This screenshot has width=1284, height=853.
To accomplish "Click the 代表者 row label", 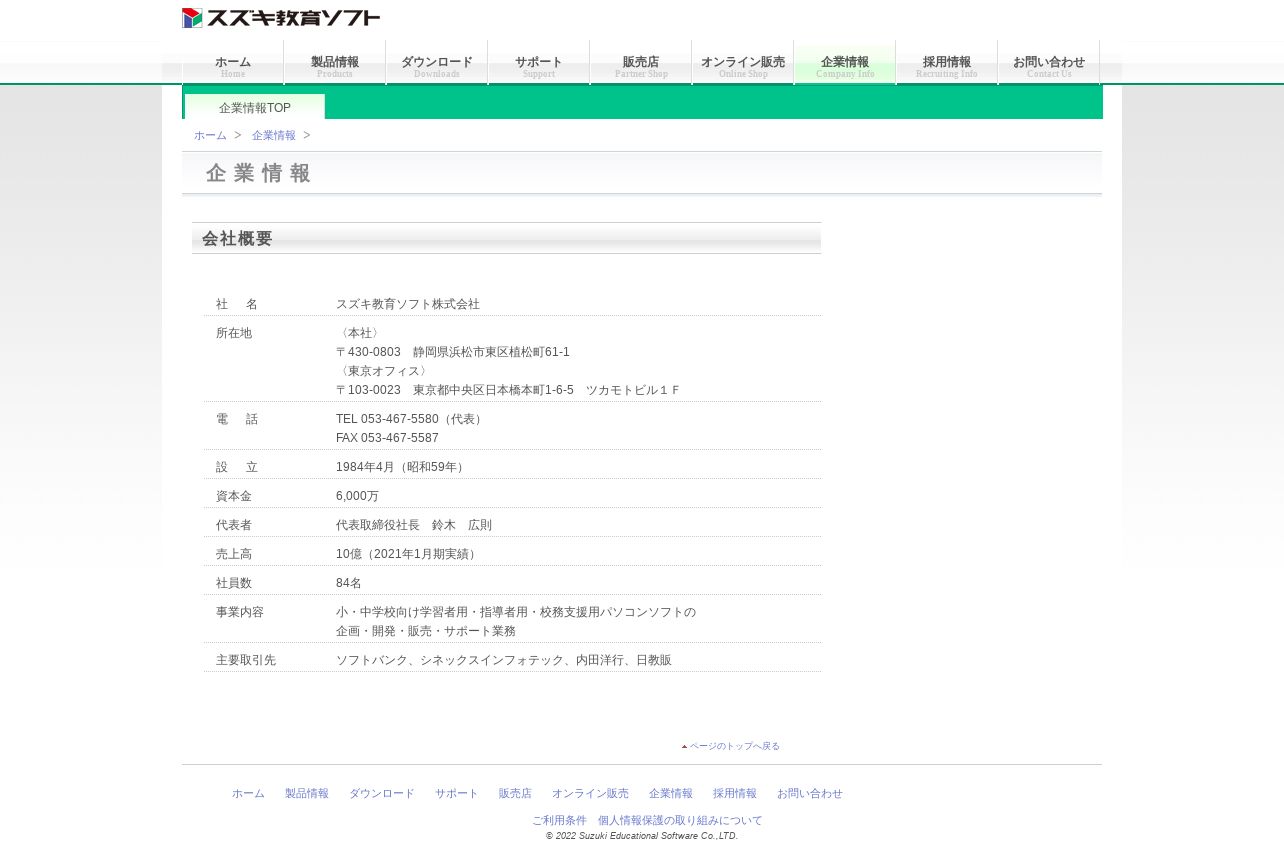I will point(234,525).
